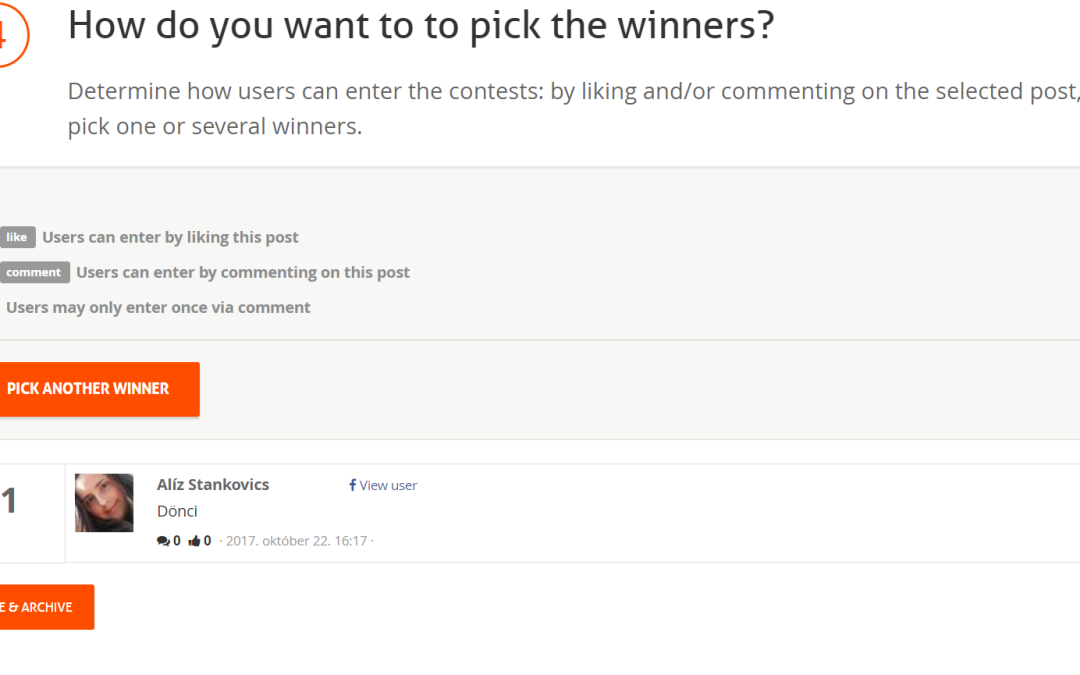Click the Facebook logo icon beside View user
The width and height of the screenshot is (1080, 675).
pyautogui.click(x=353, y=485)
